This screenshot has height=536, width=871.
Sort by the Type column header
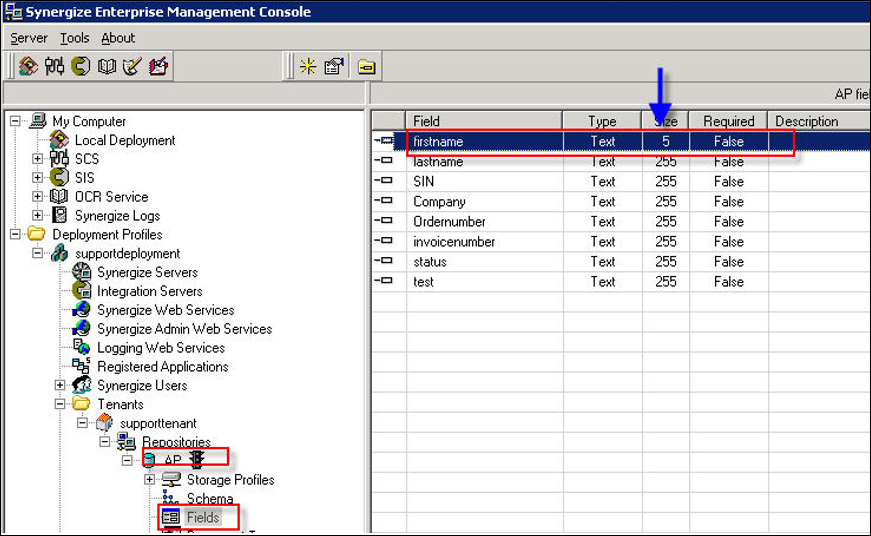(602, 121)
